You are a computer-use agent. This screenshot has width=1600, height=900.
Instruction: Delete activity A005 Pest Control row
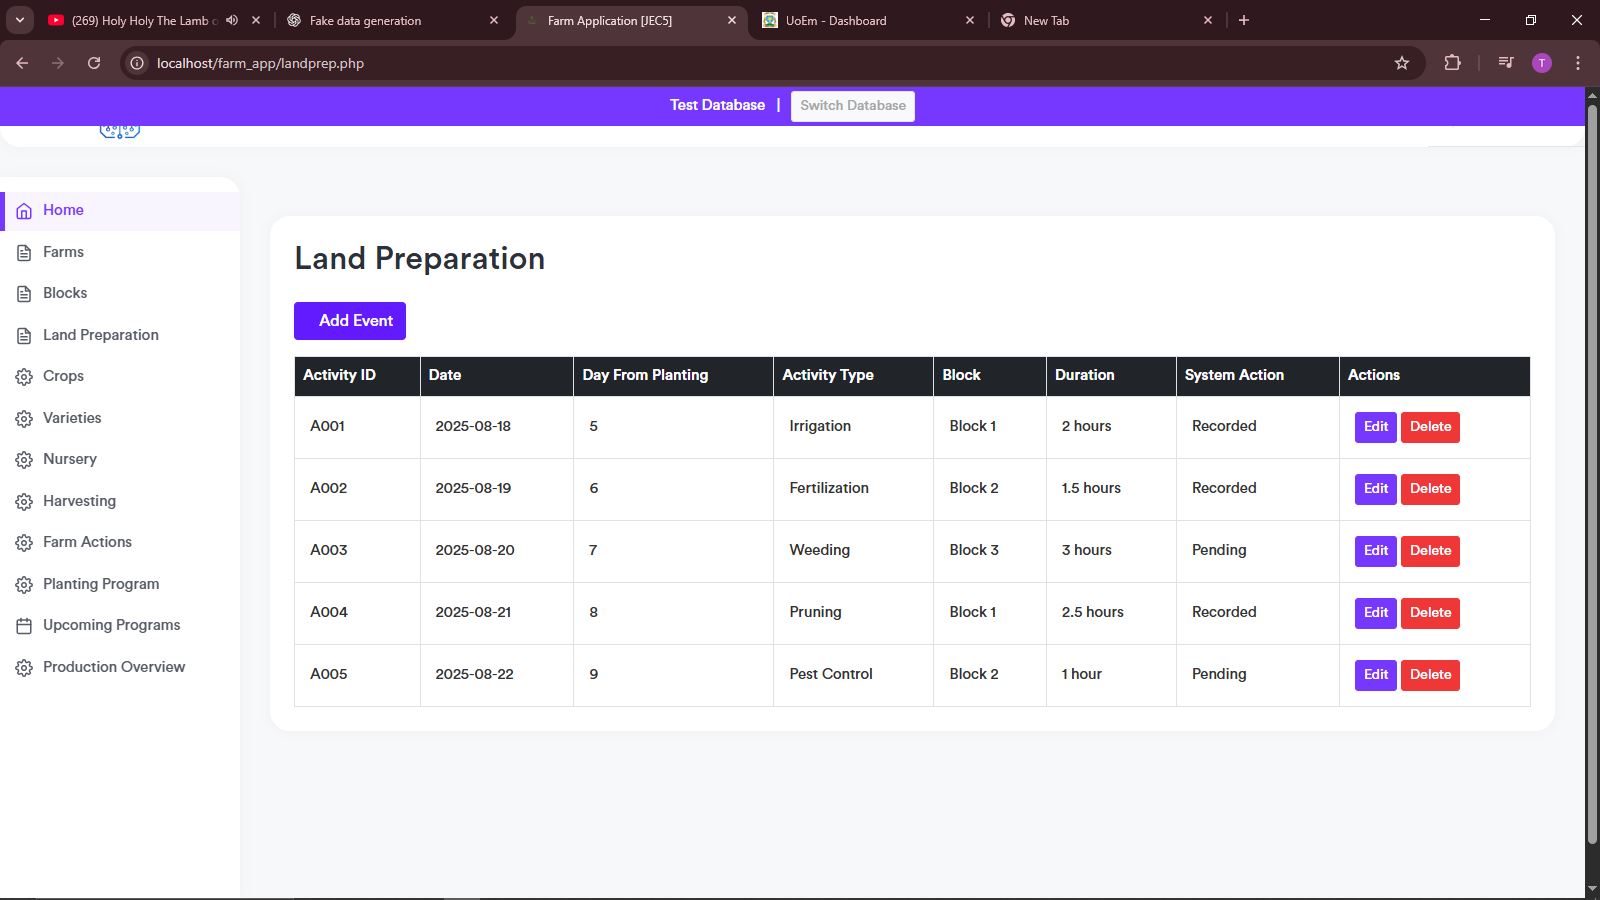coord(1430,675)
